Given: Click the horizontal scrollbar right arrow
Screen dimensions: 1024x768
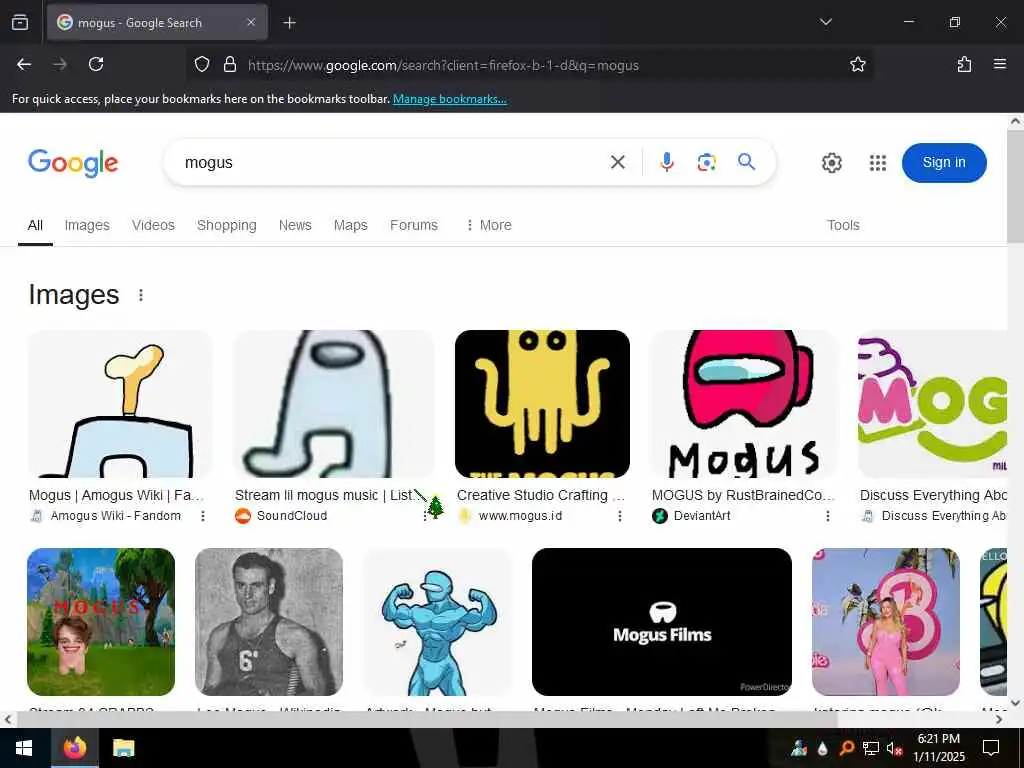Looking at the screenshot, I should click(999, 719).
